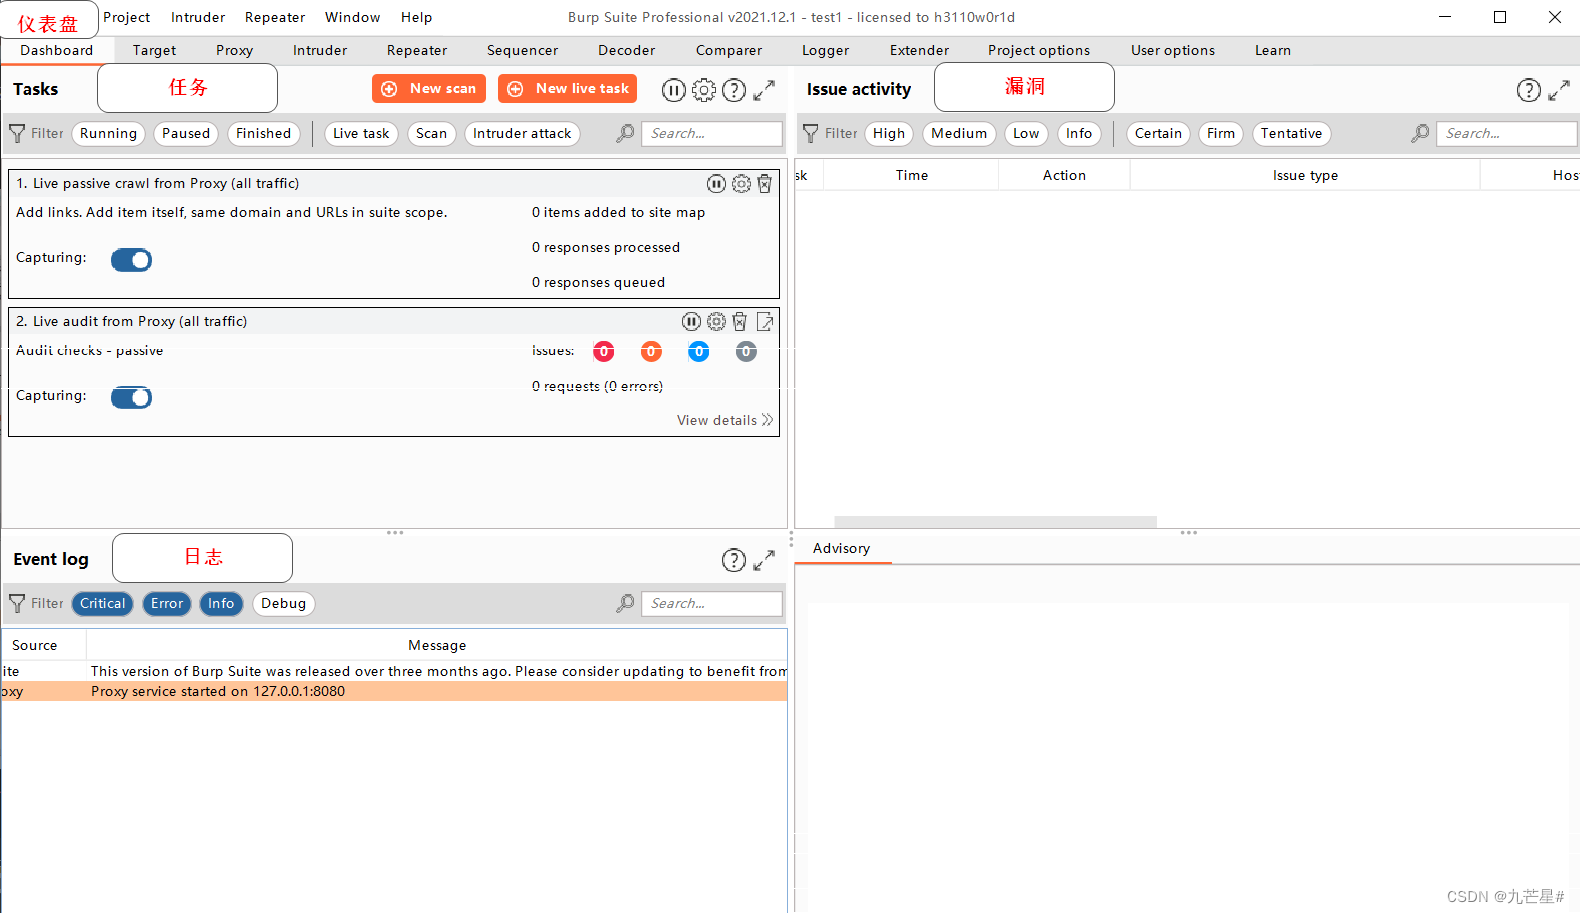Open the Help menu
Screen dimensions: 1580x913
click(x=416, y=17)
